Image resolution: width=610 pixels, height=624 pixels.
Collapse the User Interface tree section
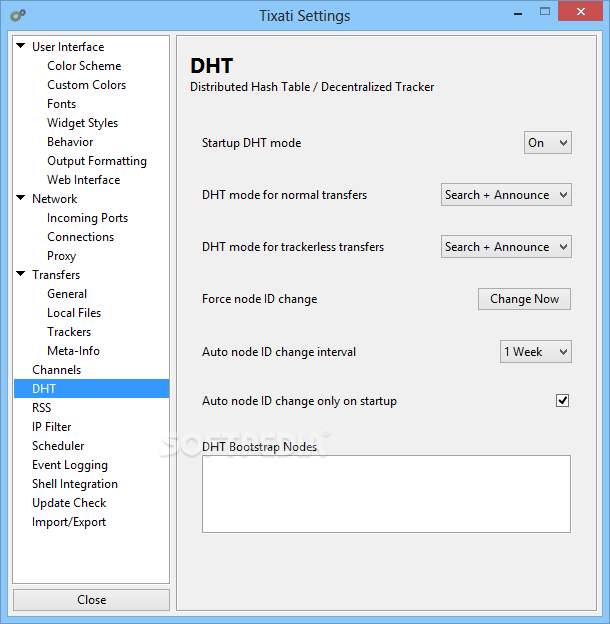coord(21,46)
